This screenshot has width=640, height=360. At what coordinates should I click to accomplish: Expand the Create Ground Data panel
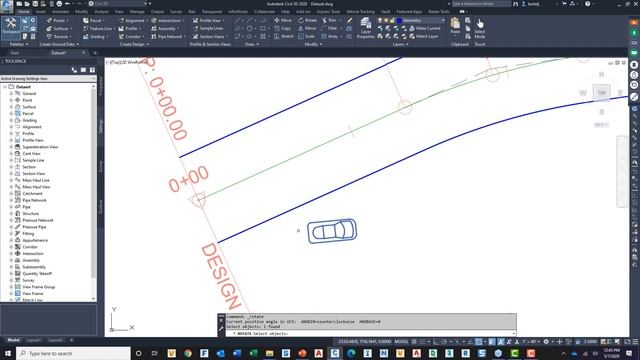[x=59, y=44]
